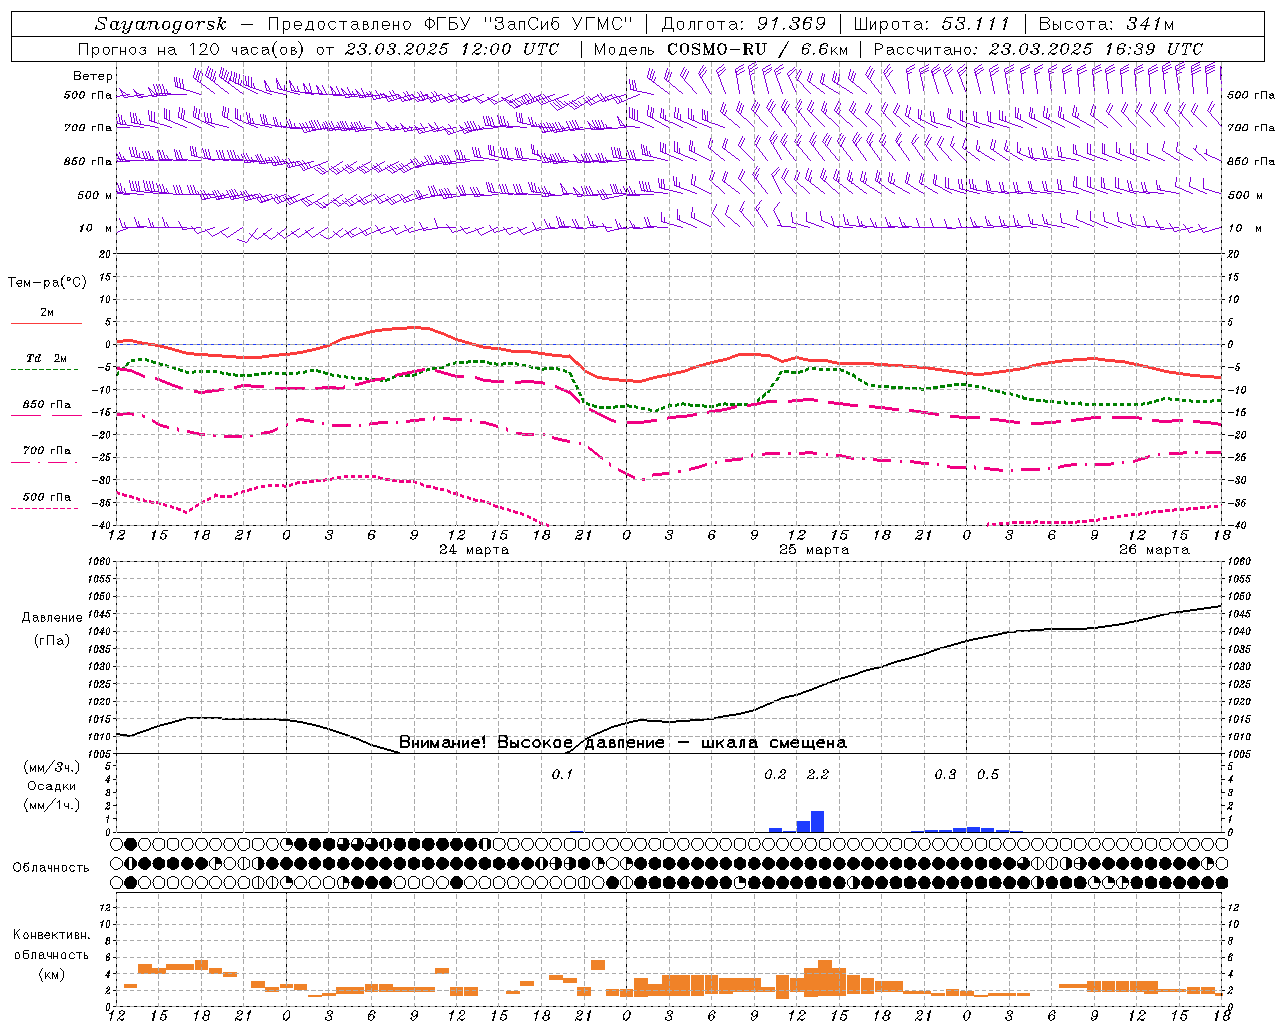Select the 'Тем-ра(°C)' temperature panel label
The height and width of the screenshot is (1024, 1280).
pyautogui.click(x=47, y=282)
